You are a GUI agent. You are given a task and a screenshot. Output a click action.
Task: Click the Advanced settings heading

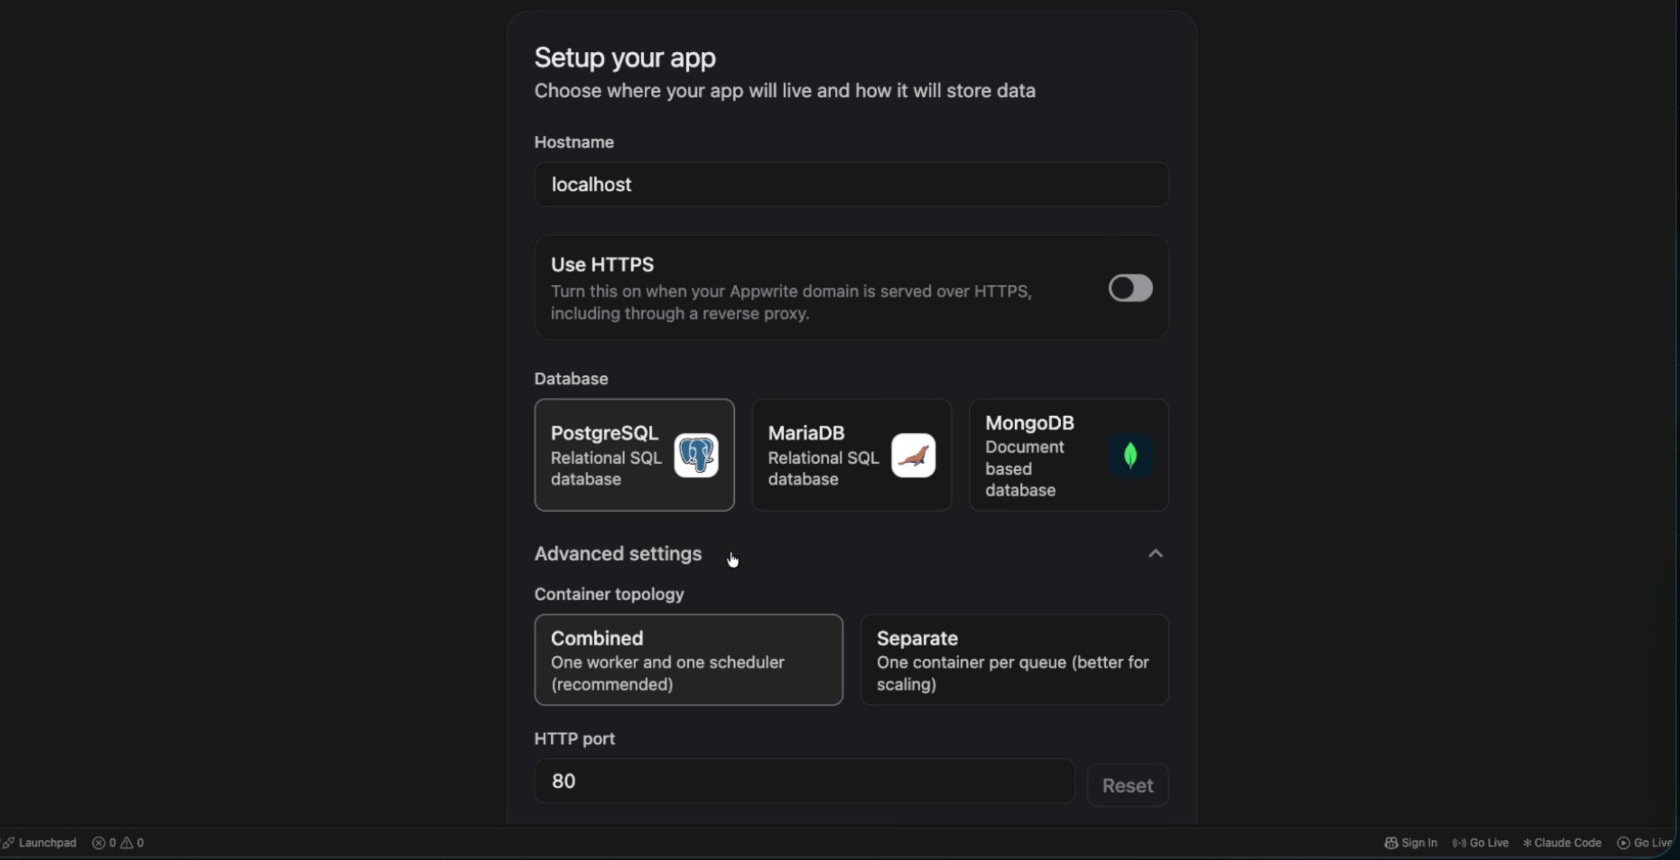(618, 554)
